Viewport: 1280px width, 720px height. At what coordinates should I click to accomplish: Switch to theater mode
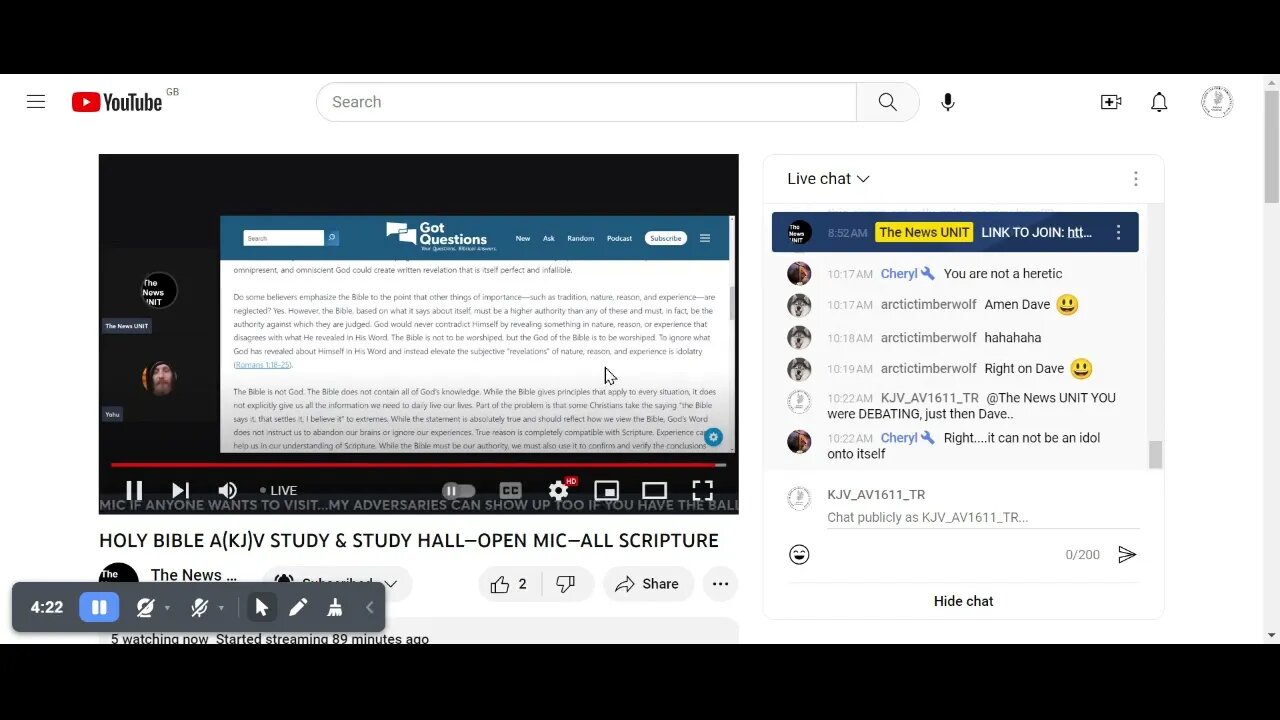pyautogui.click(x=654, y=490)
